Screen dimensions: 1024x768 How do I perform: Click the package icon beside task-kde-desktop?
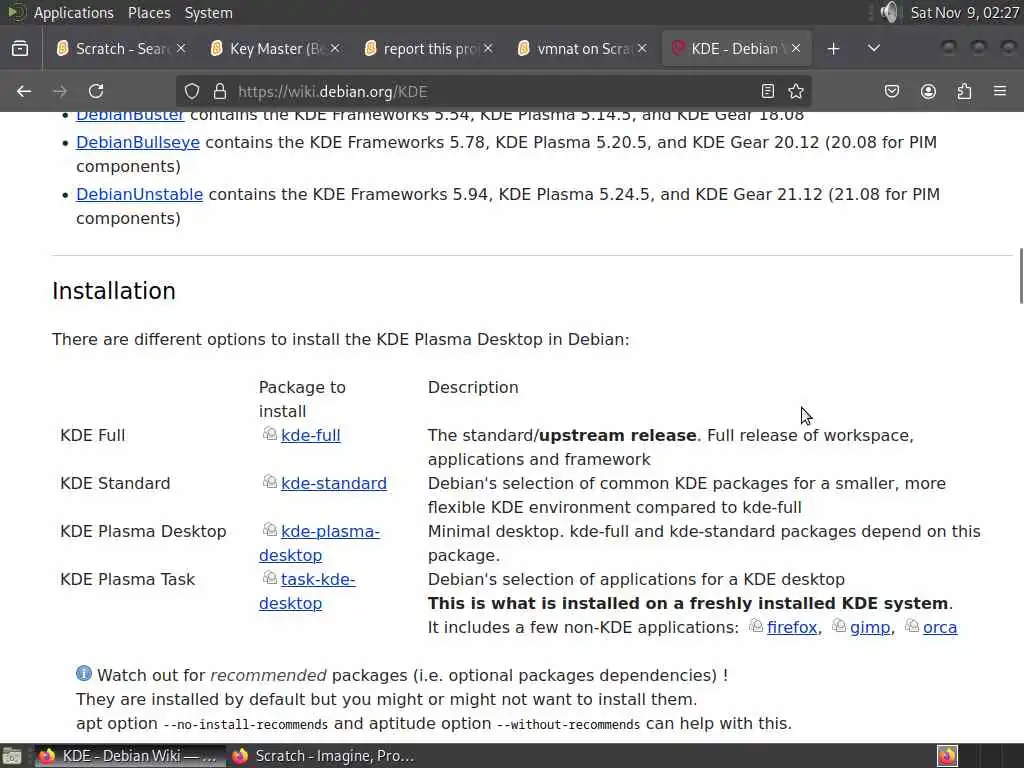270,577
